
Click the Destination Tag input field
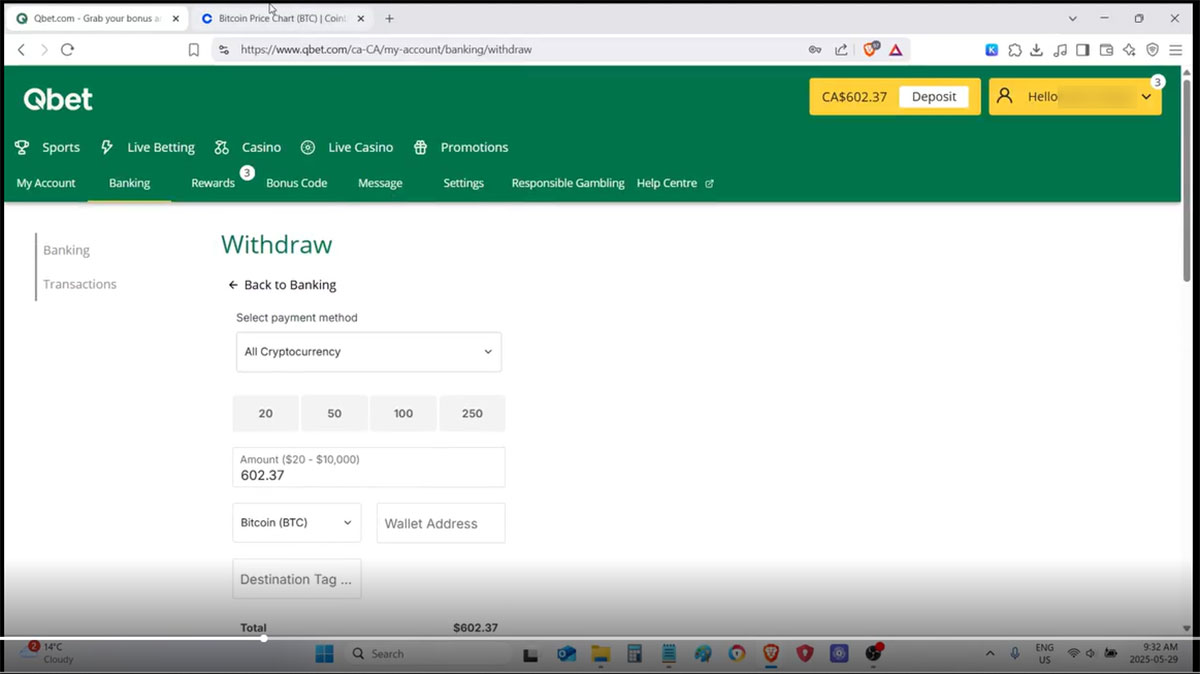coord(297,579)
